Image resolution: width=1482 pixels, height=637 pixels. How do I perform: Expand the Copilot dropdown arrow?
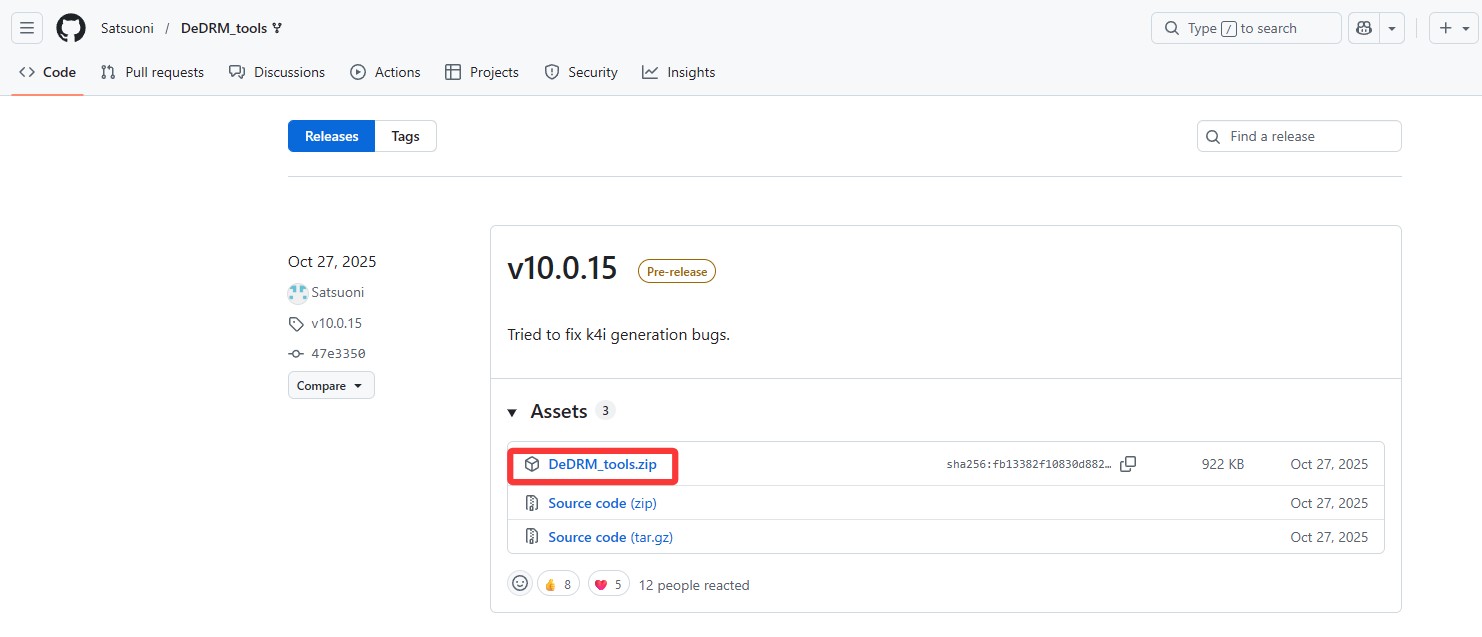click(1392, 28)
